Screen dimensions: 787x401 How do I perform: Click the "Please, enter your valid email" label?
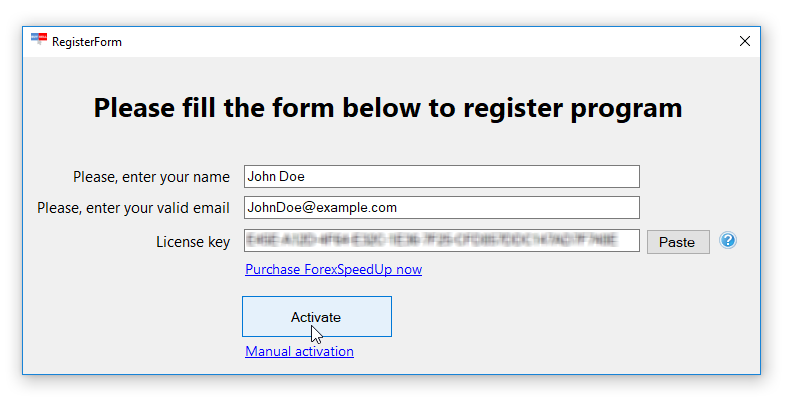(x=133, y=208)
